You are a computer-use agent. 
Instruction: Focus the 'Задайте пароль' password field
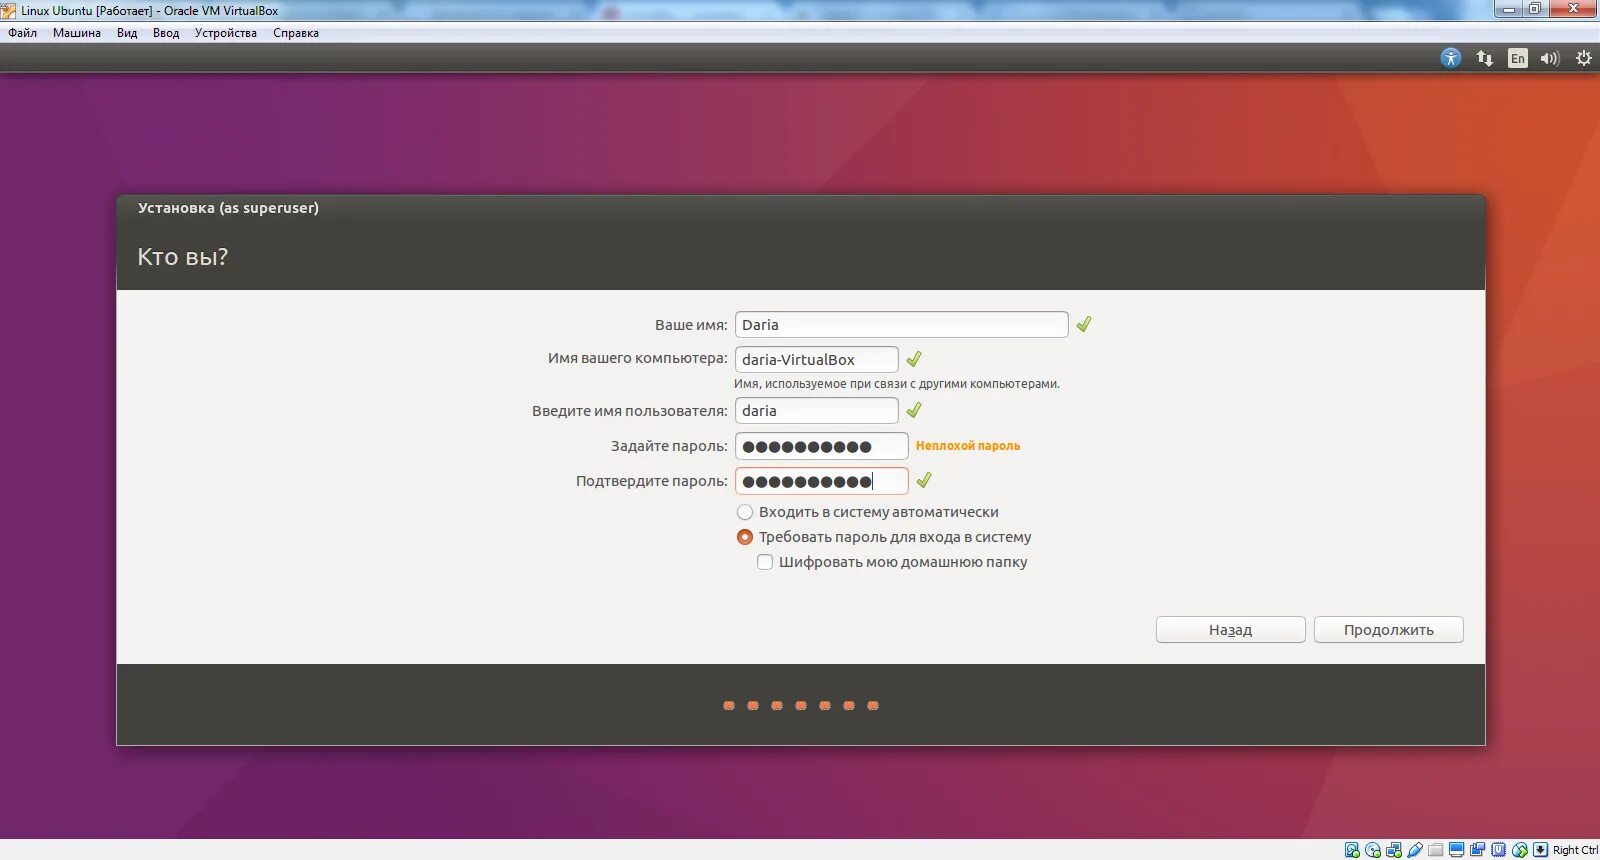tap(822, 446)
